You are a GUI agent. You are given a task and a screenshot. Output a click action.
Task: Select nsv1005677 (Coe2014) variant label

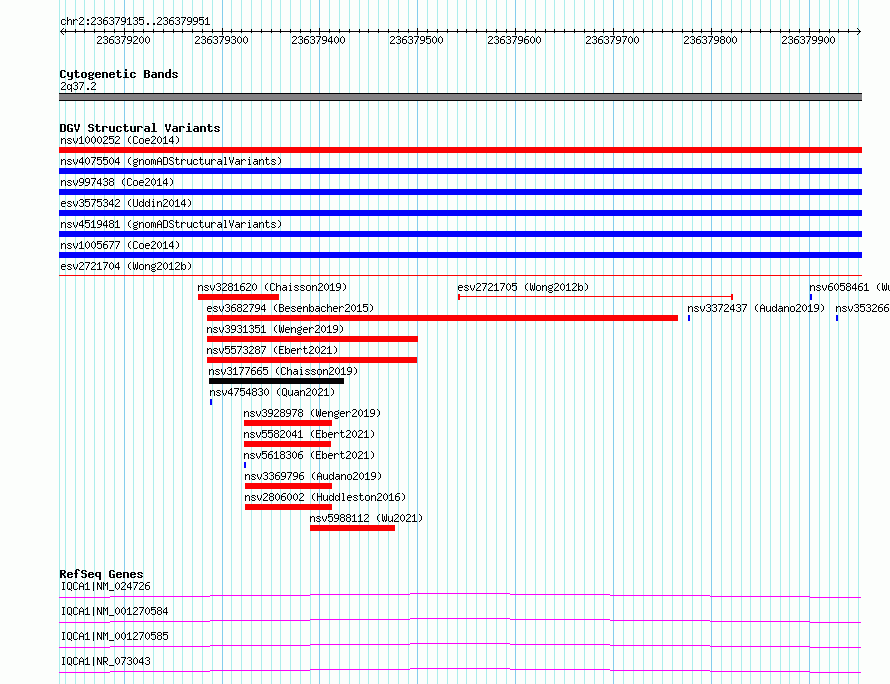point(120,245)
